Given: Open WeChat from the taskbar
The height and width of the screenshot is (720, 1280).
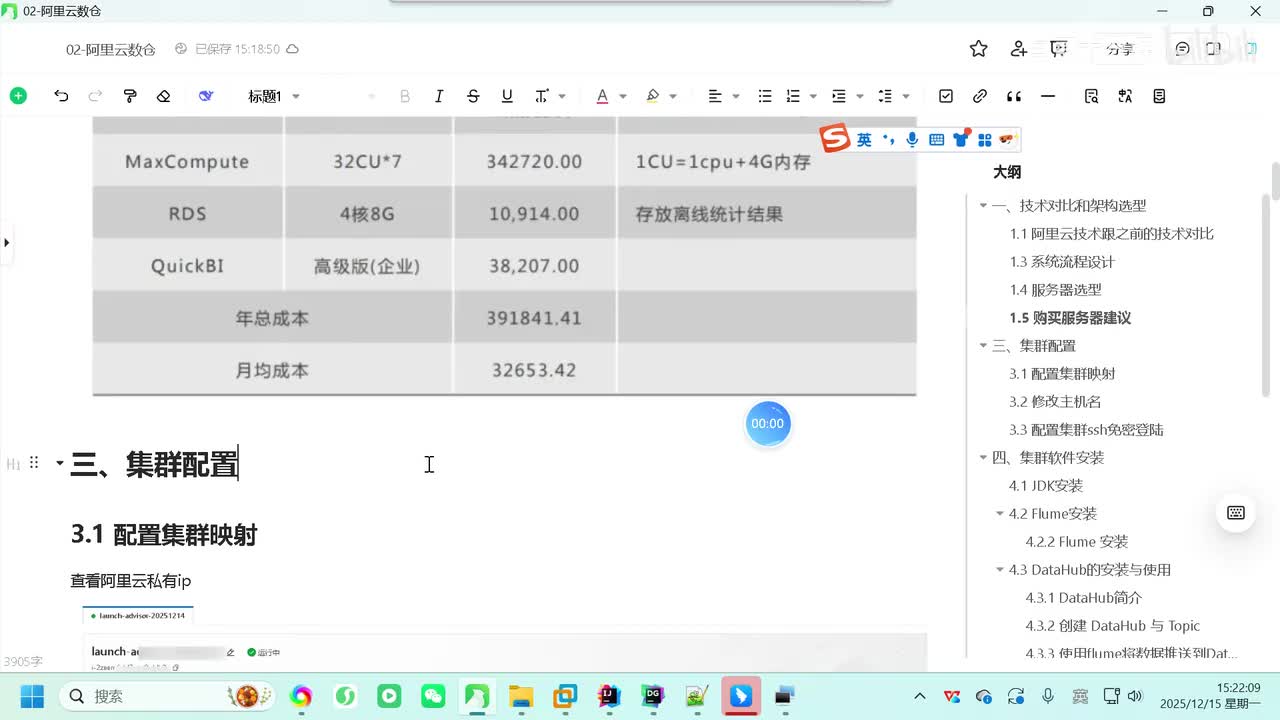Looking at the screenshot, I should coord(433,696).
